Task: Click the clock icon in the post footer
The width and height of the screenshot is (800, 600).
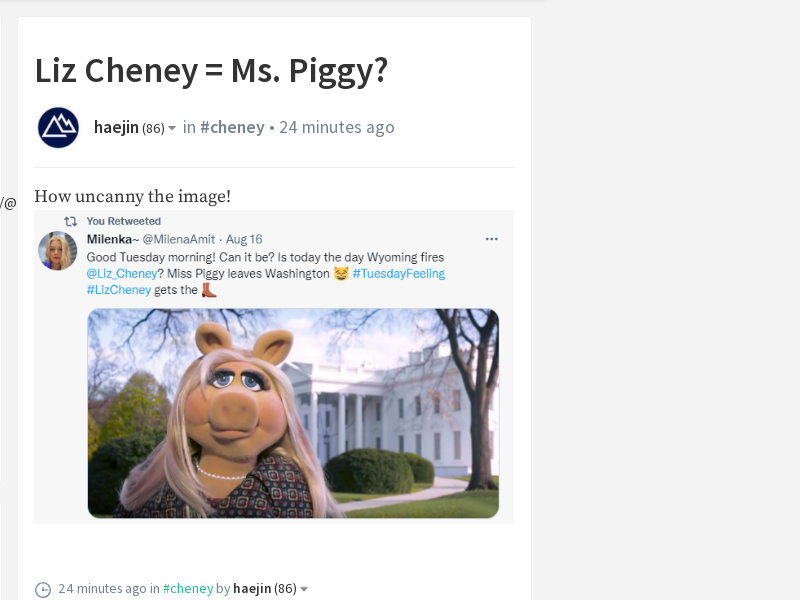Action: 43,589
